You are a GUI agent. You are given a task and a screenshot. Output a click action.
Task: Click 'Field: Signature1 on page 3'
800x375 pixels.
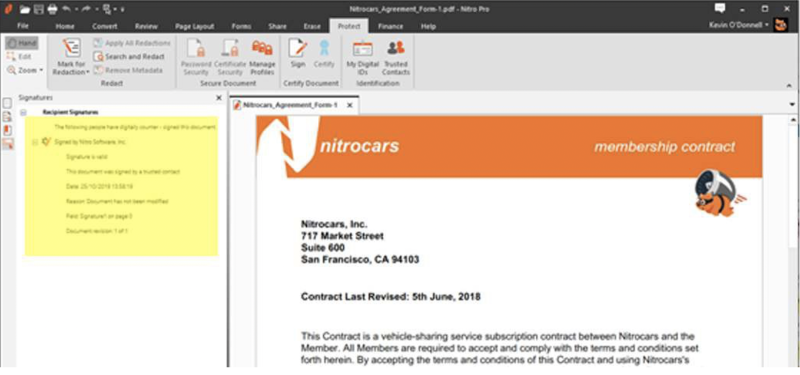pos(99,216)
